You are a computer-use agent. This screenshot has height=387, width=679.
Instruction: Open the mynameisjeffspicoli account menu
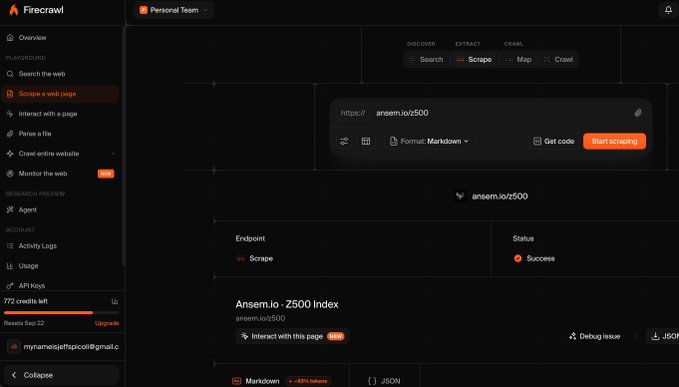(x=62, y=347)
